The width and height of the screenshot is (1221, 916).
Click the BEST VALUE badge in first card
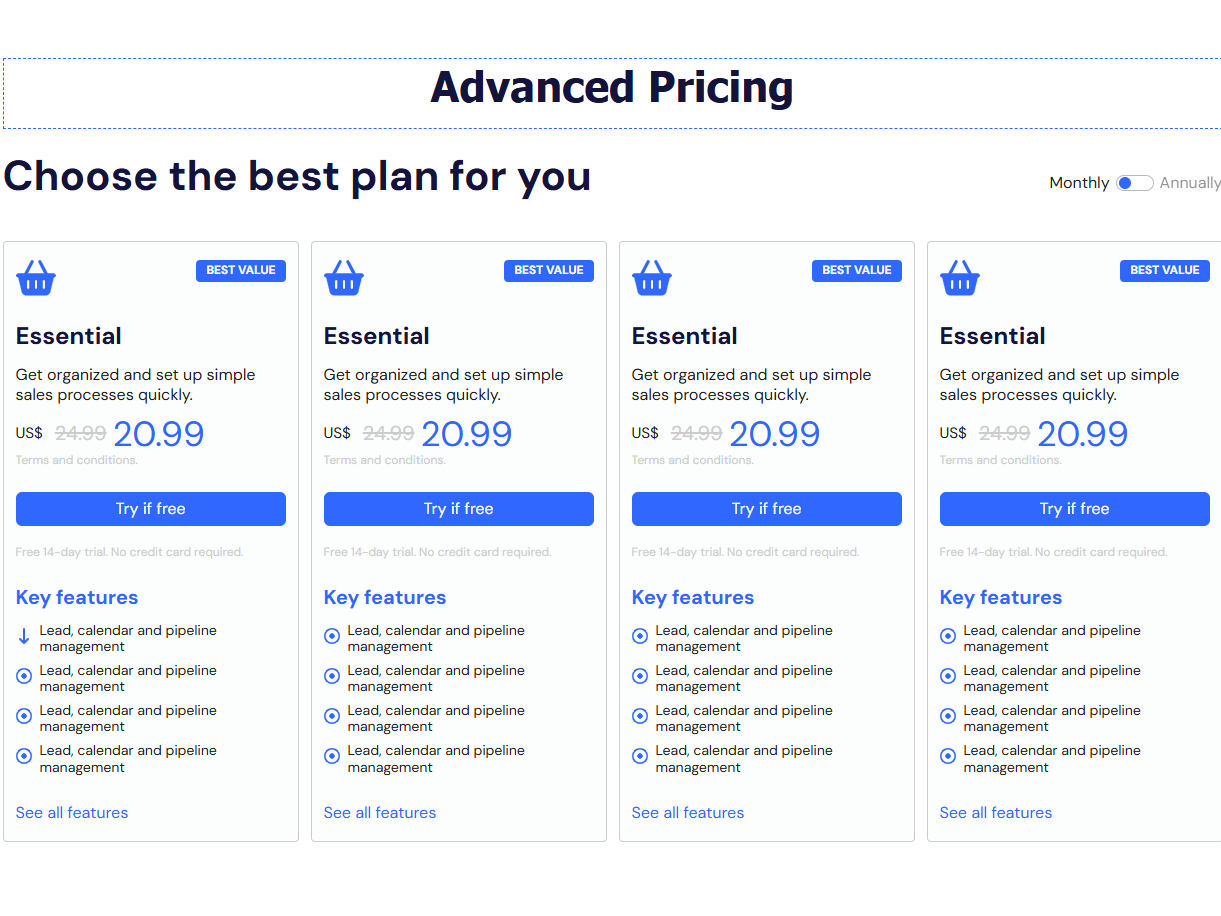[241, 270]
